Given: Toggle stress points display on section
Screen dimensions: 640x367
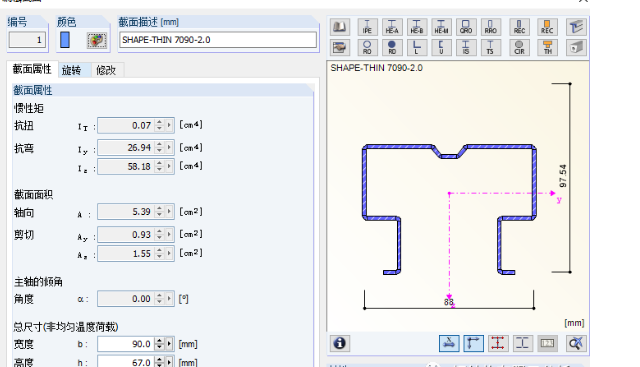Looking at the screenshot, I should coord(498,343).
